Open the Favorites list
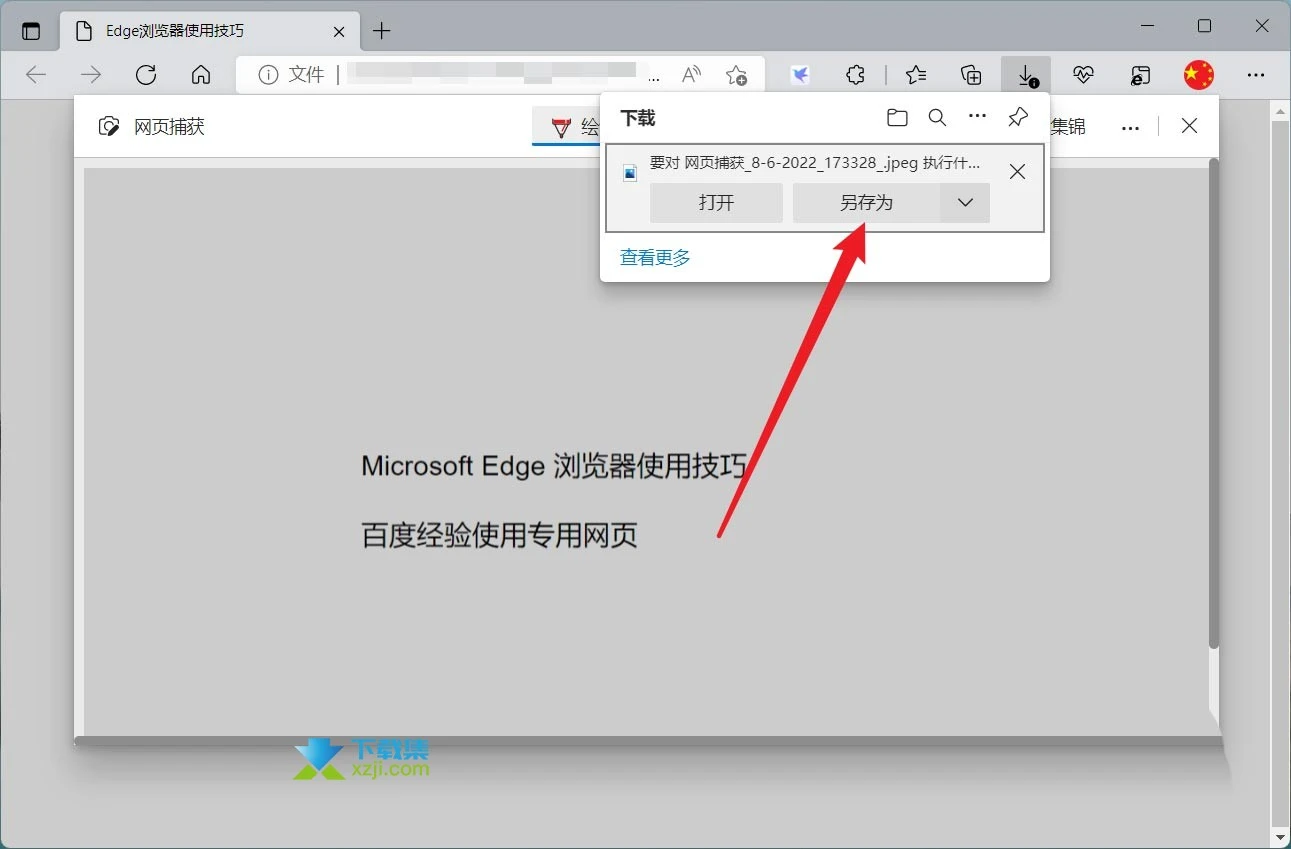The image size is (1291, 849). tap(915, 74)
